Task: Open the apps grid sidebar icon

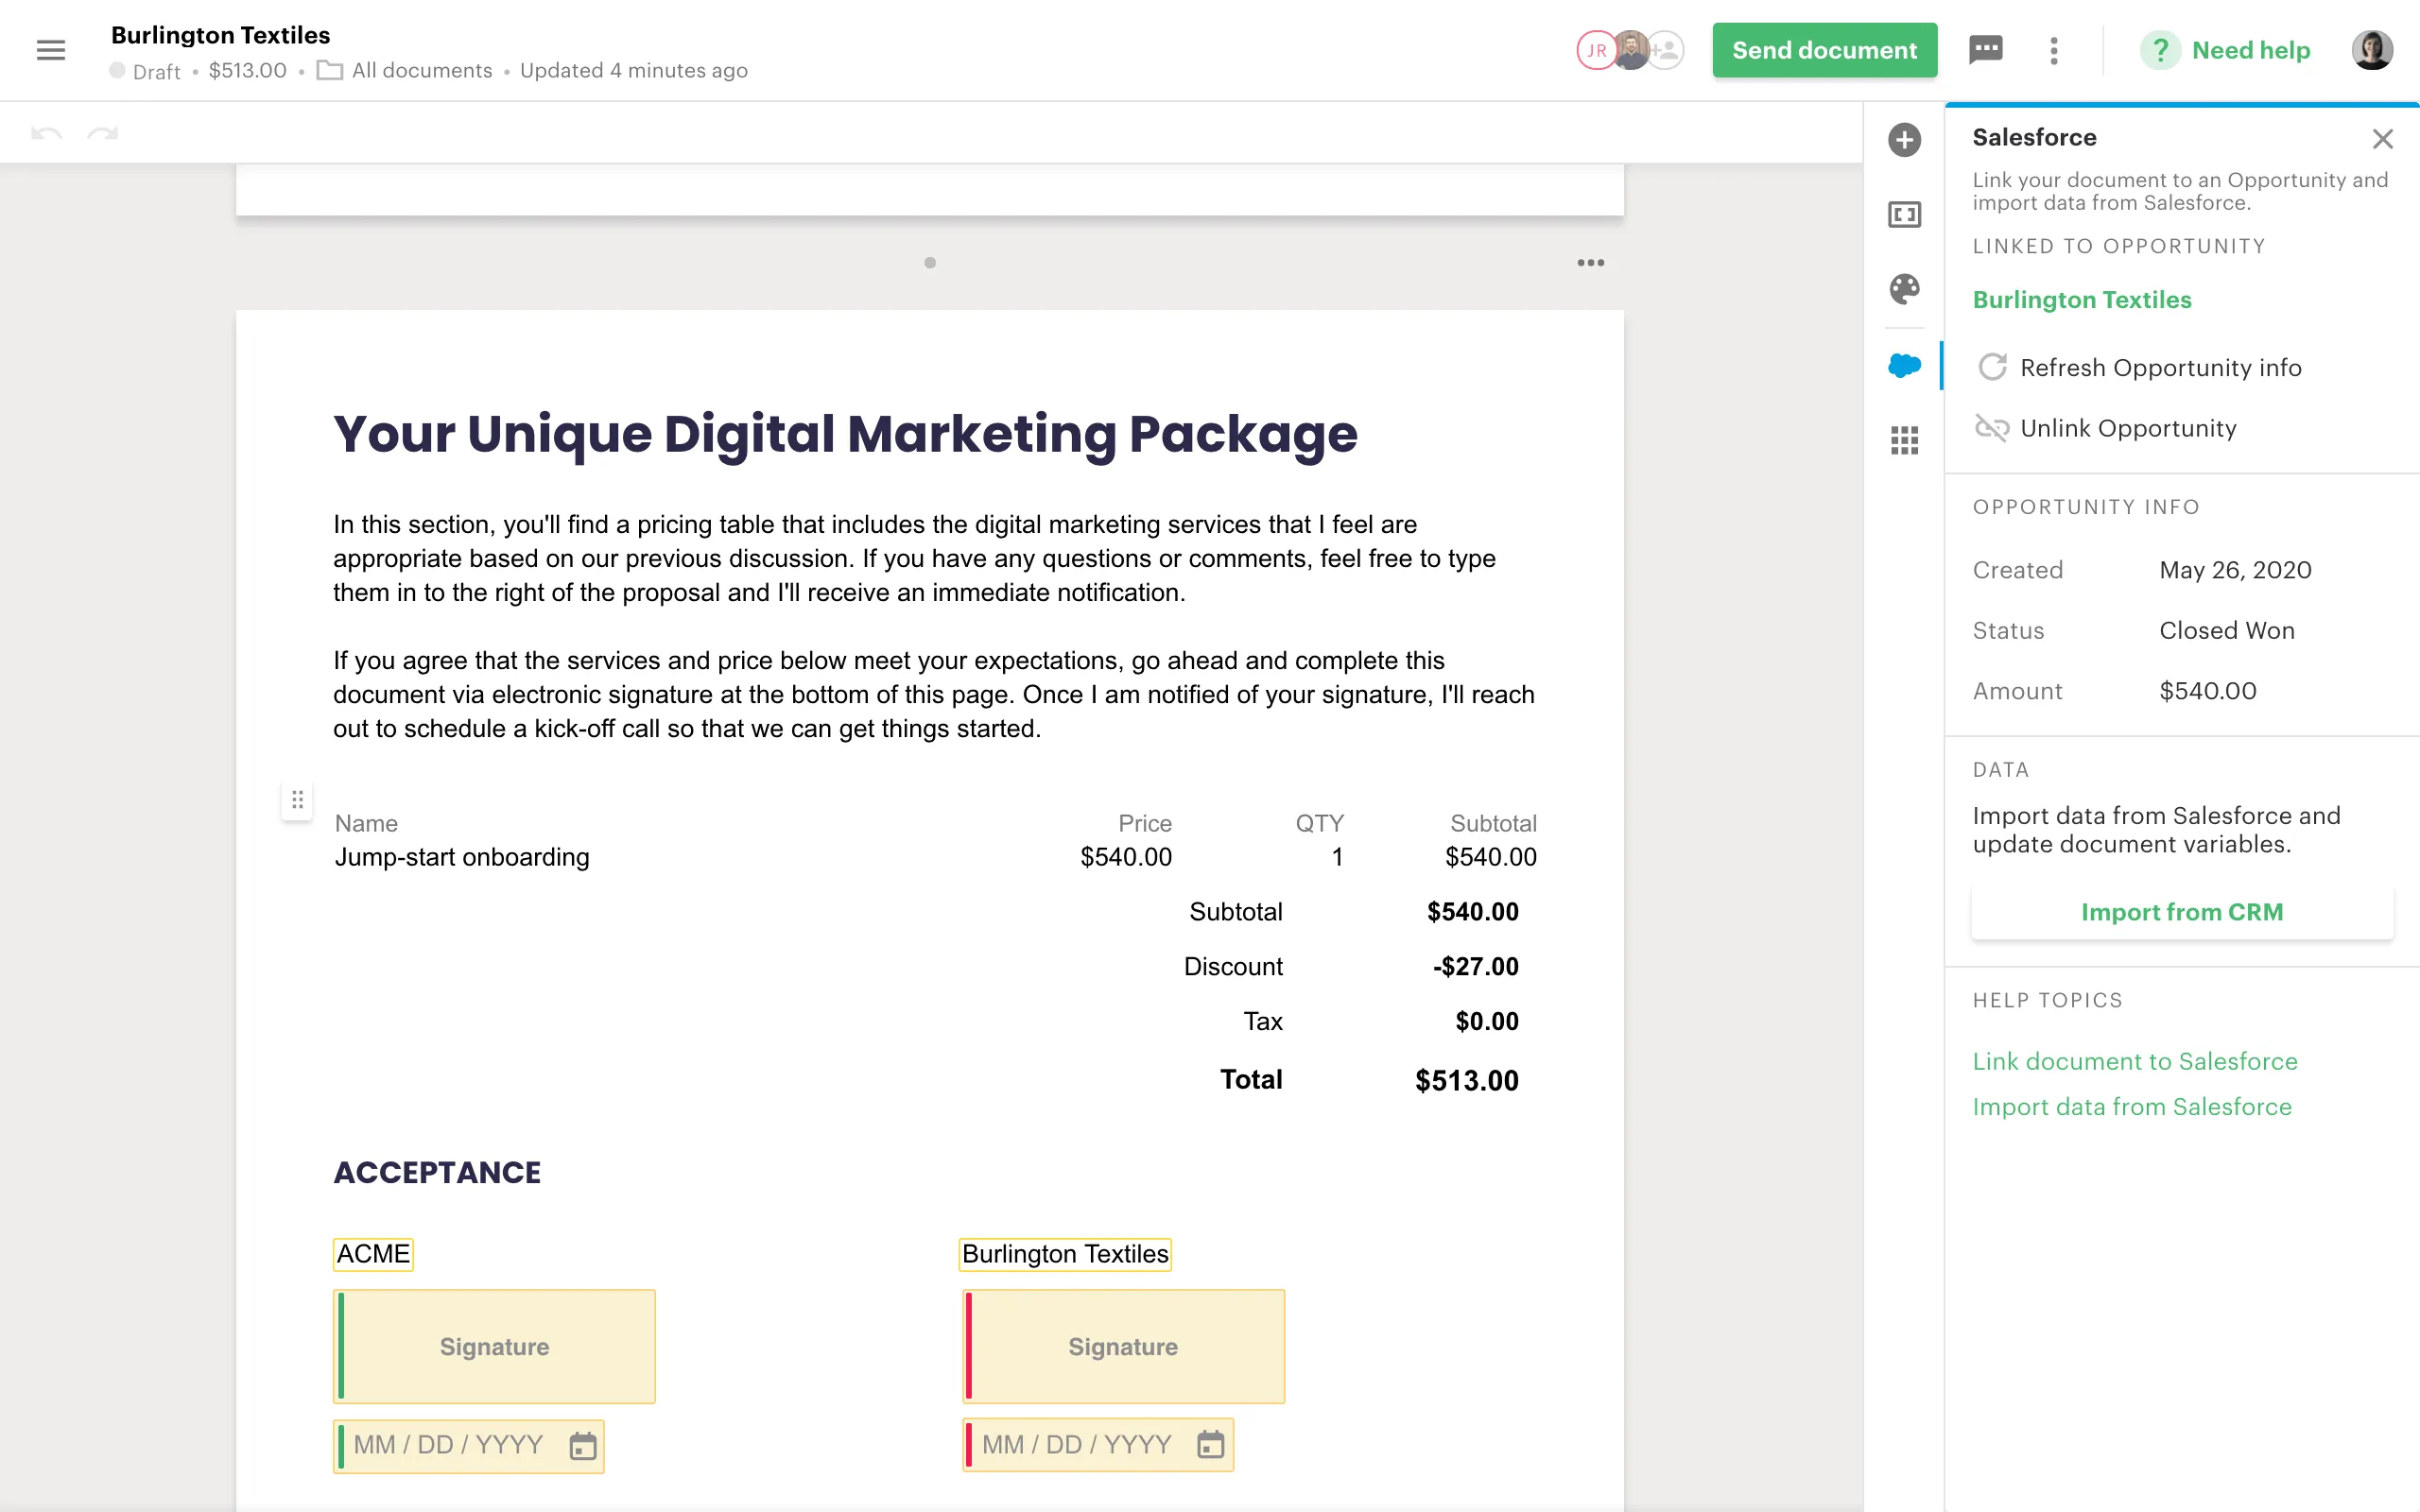Action: point(1904,440)
